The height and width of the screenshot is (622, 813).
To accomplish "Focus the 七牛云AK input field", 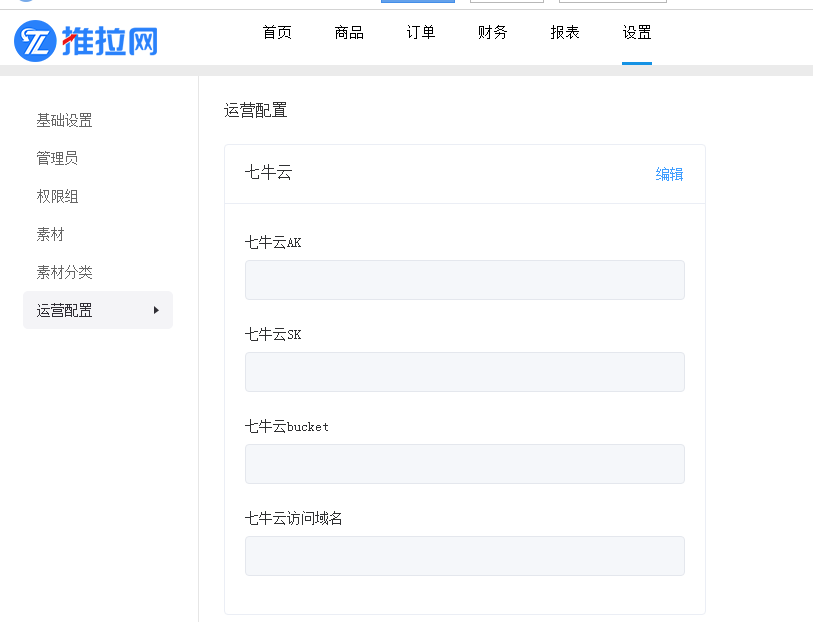I will pos(465,280).
